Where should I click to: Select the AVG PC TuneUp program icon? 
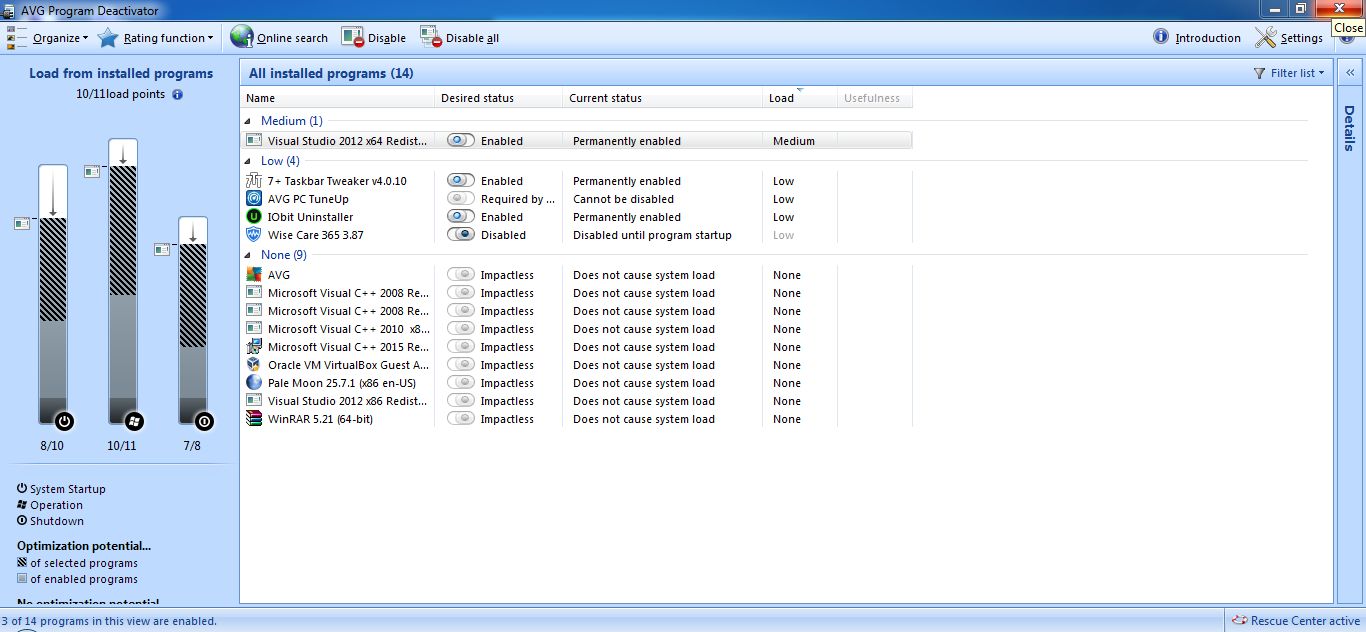click(x=254, y=199)
